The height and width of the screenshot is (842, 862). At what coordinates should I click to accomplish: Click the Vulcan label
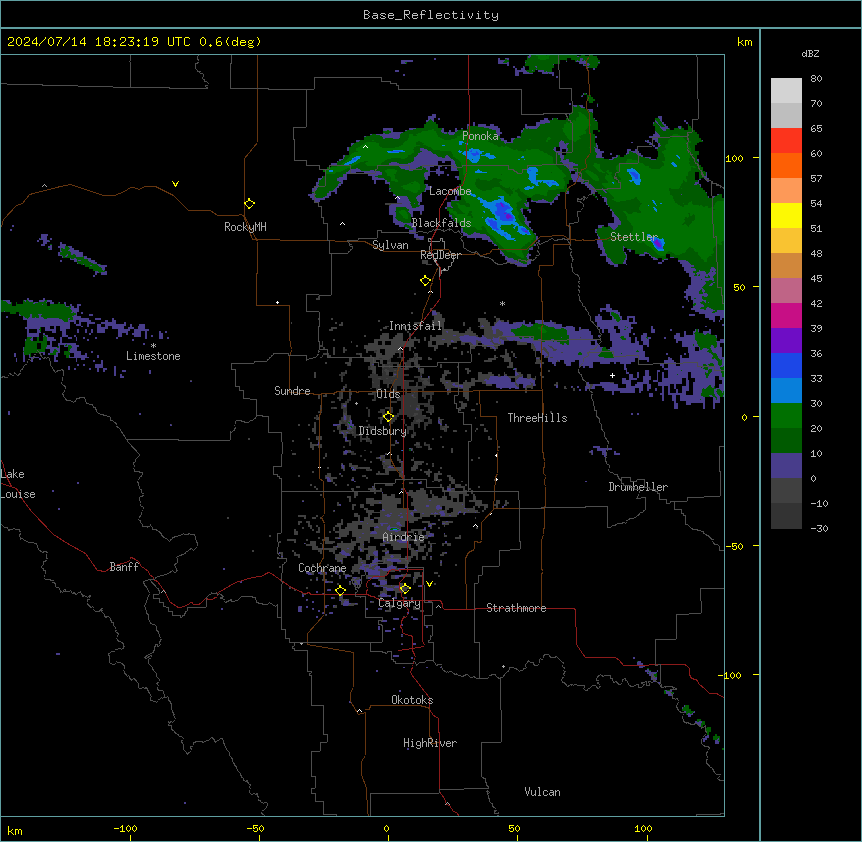tap(543, 792)
